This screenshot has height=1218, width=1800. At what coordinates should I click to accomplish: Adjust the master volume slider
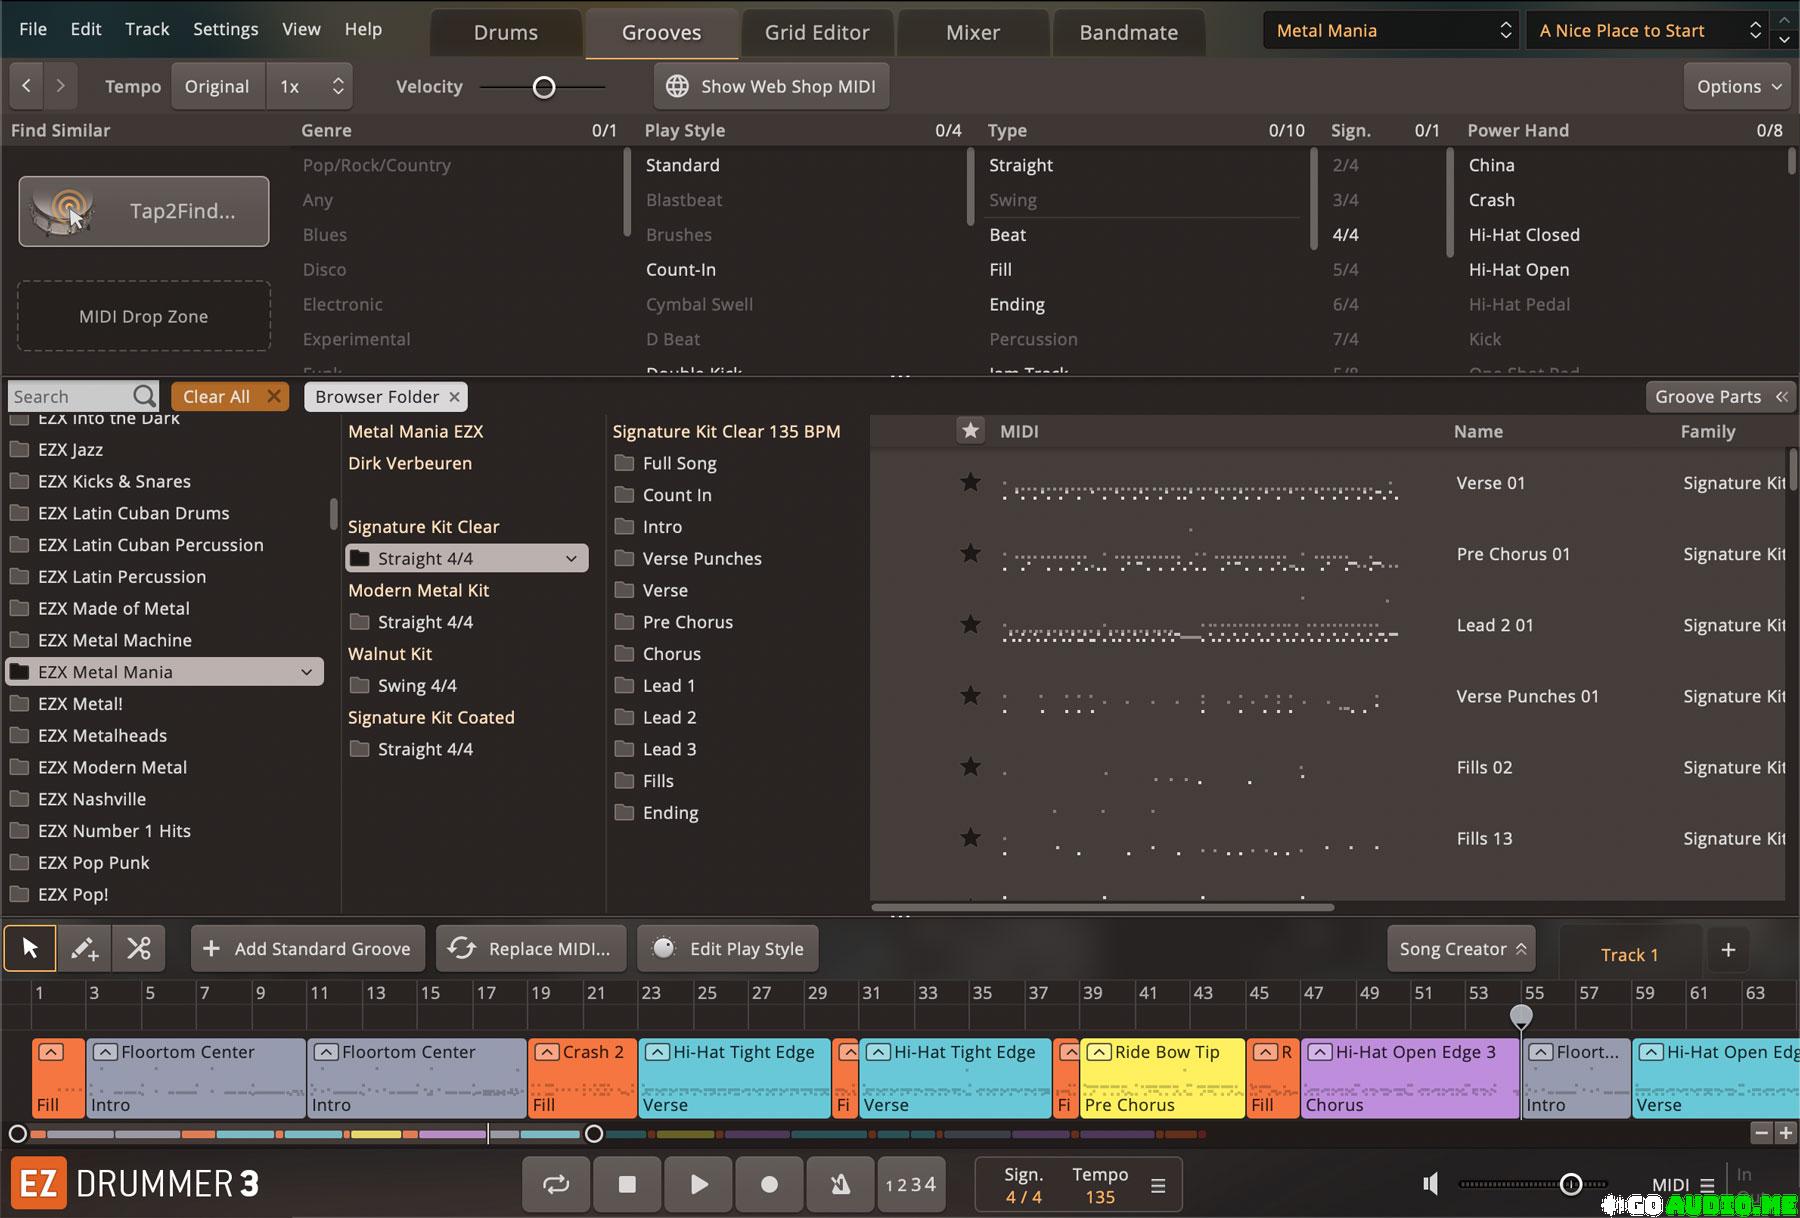click(x=1571, y=1185)
